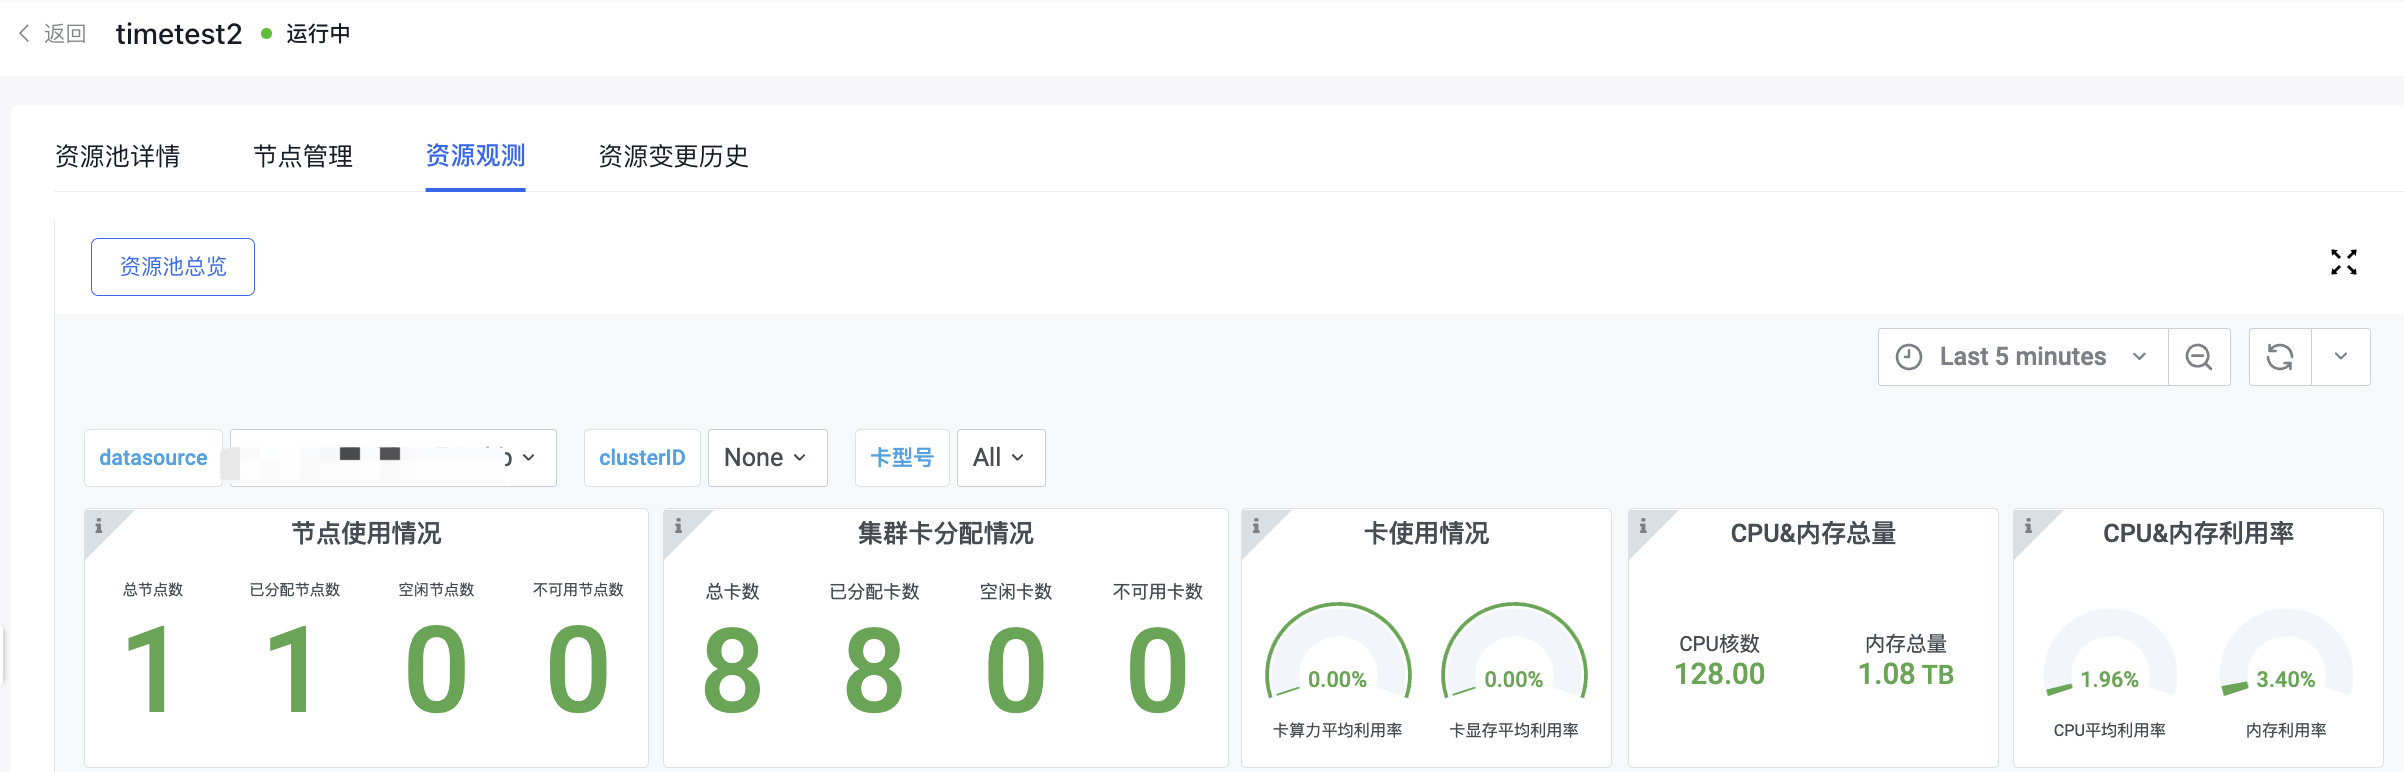Switch to the 节点管理 tab
This screenshot has height=772, width=2404.
coord(303,156)
